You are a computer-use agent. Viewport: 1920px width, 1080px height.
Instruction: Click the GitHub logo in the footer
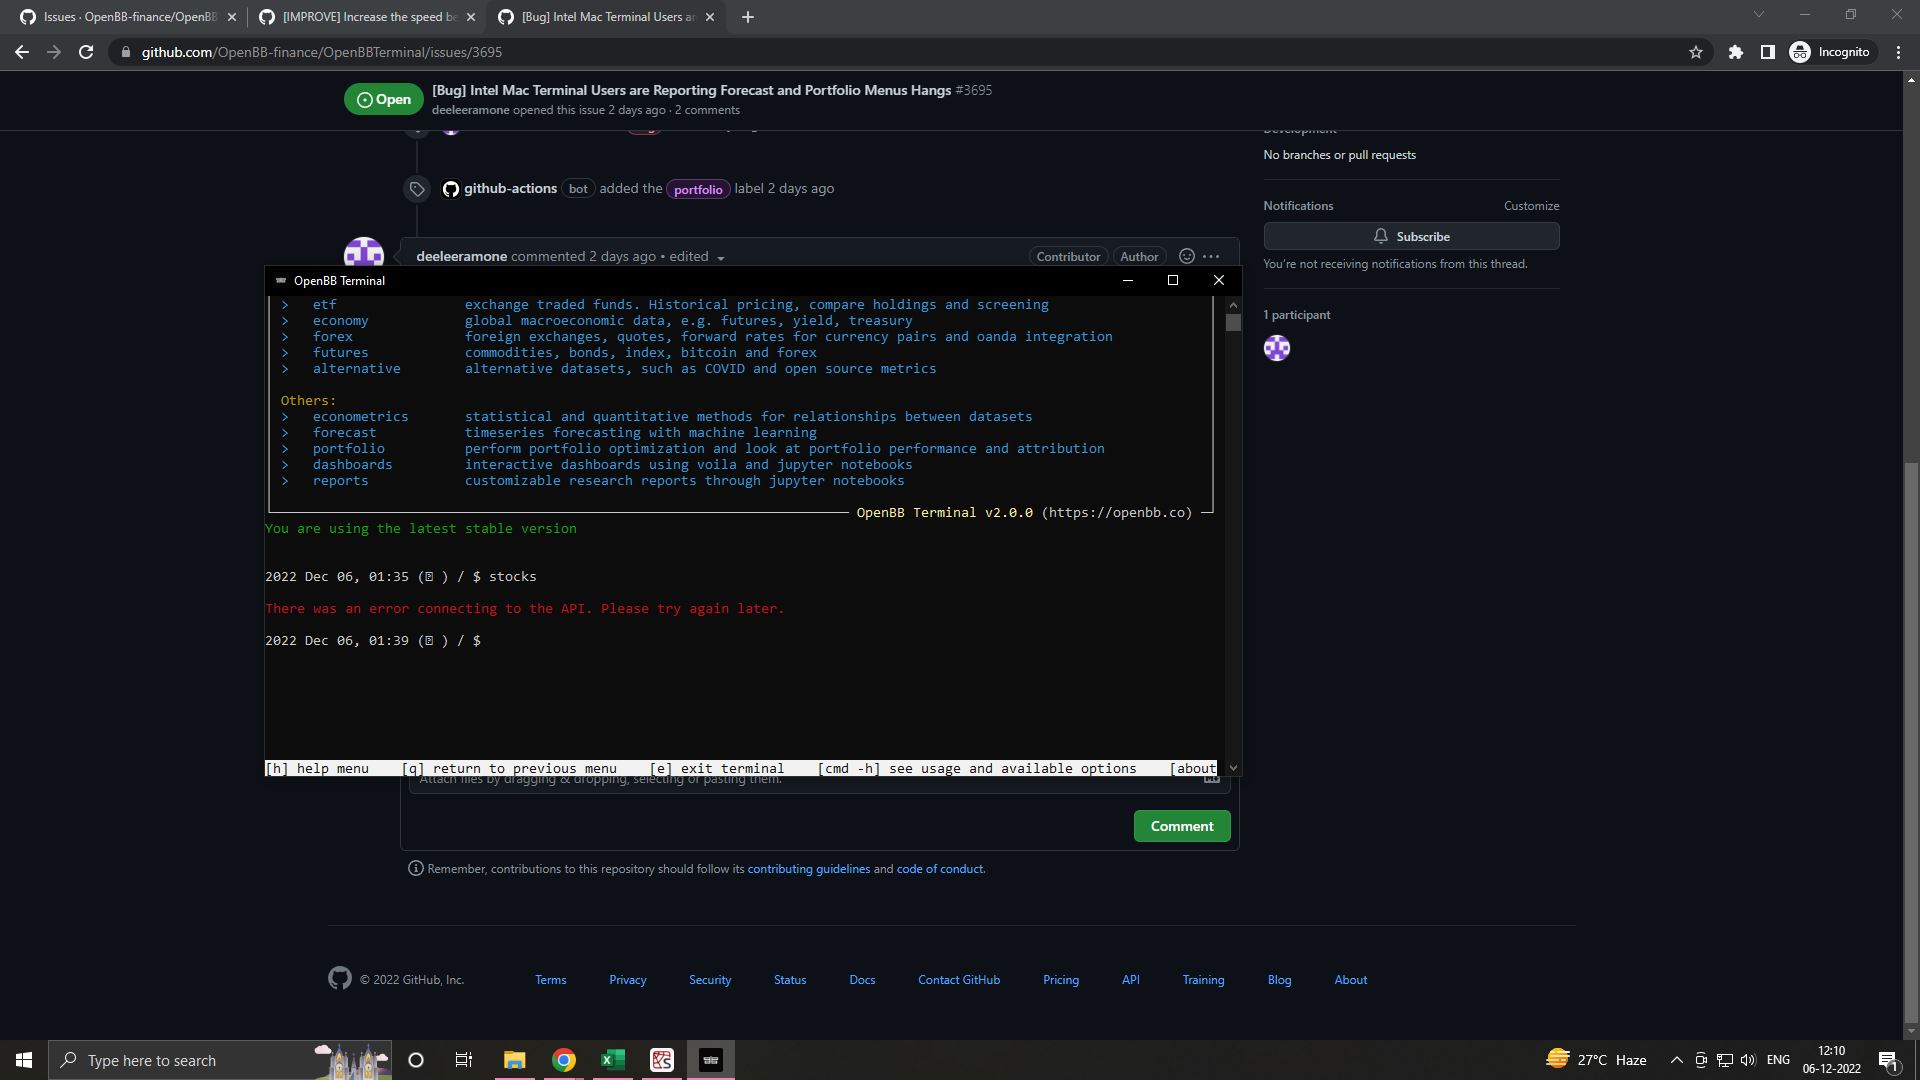(x=340, y=979)
